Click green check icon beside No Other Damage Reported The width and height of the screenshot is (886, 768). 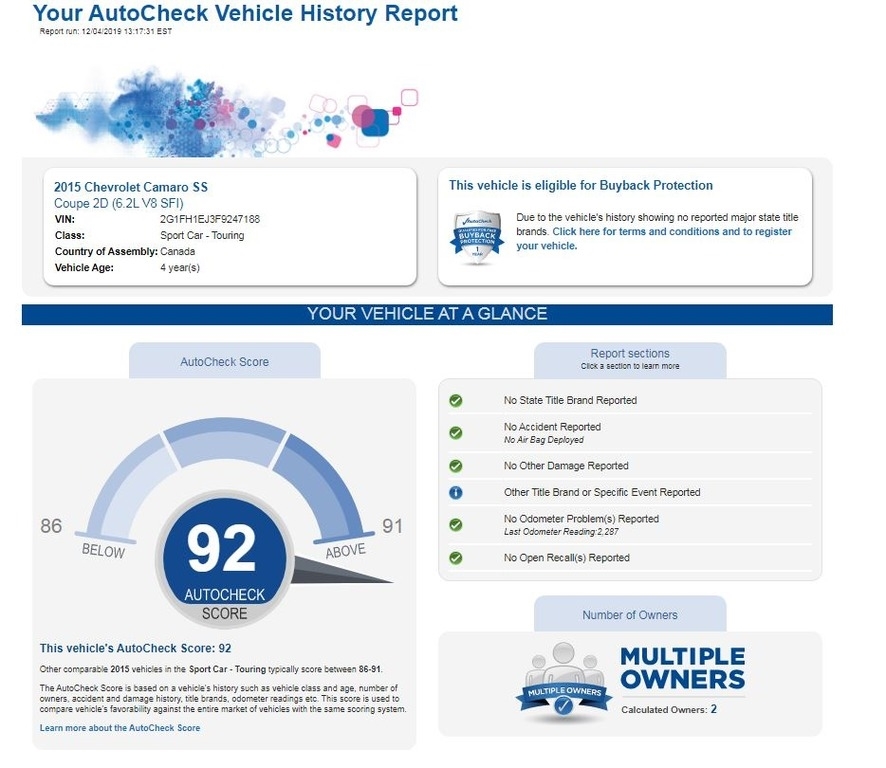click(x=456, y=466)
